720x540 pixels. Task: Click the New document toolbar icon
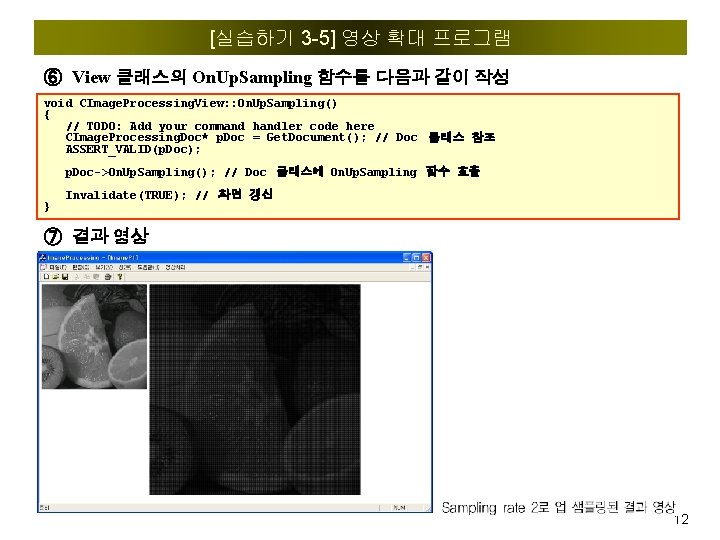tap(46, 277)
